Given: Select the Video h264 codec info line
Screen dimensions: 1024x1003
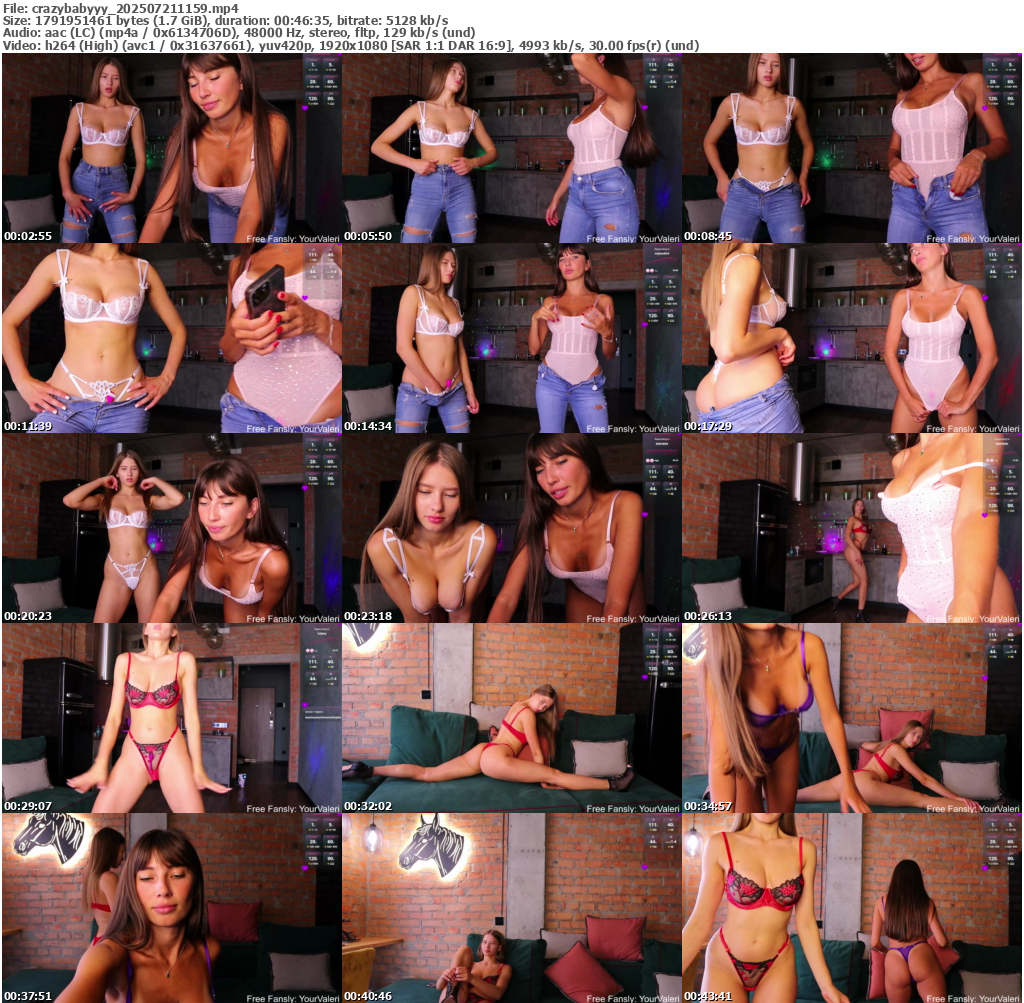Looking at the screenshot, I should click(x=350, y=45).
